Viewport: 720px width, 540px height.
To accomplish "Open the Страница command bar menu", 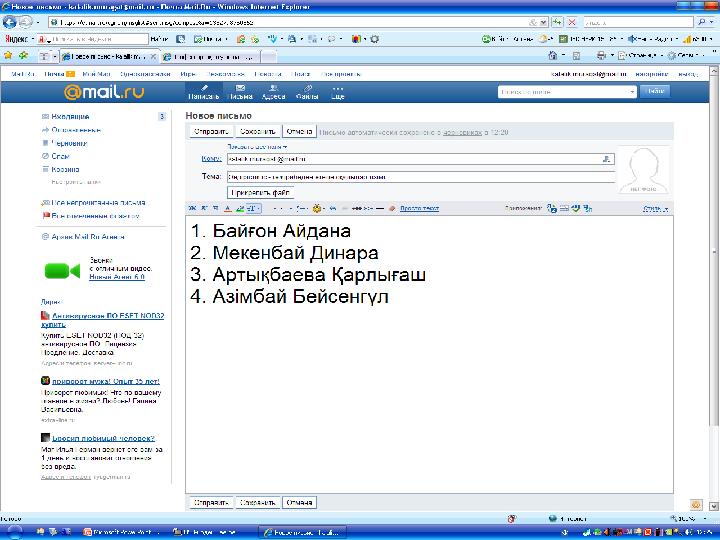I will [x=641, y=56].
